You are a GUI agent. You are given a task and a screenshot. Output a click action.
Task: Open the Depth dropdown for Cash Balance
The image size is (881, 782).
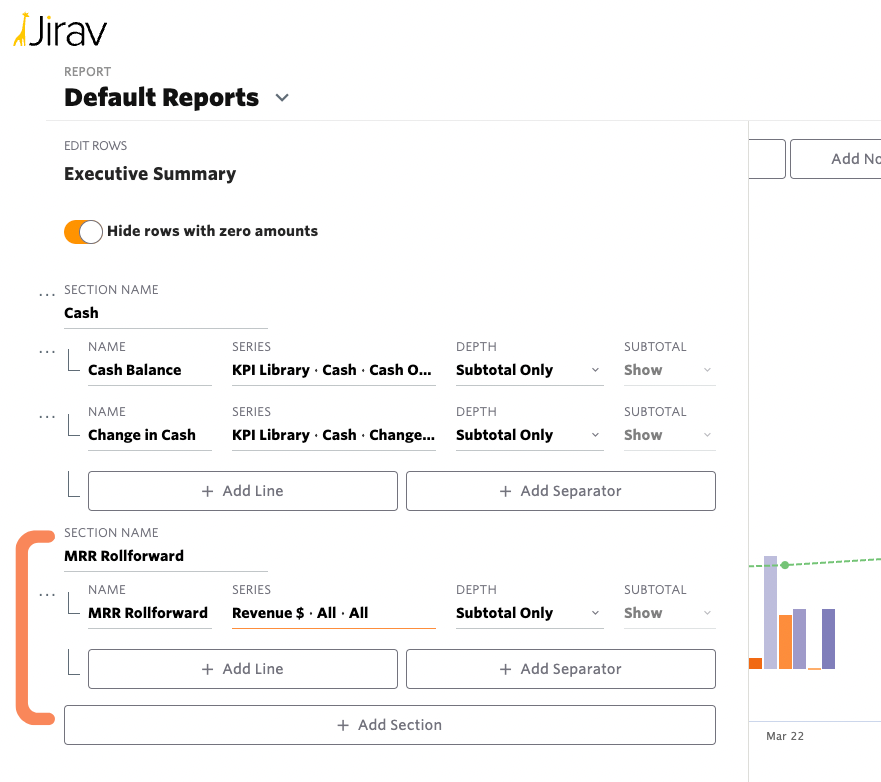pos(528,369)
